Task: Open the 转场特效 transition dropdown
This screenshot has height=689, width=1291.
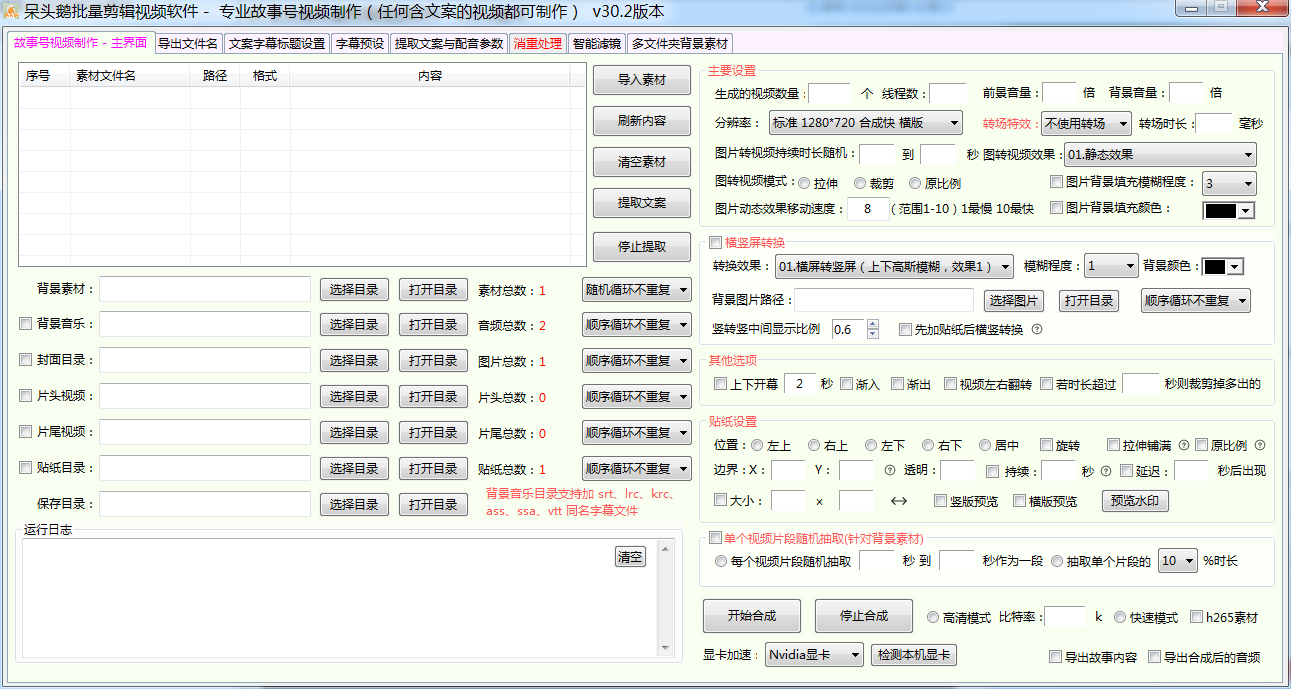Action: coord(1086,123)
